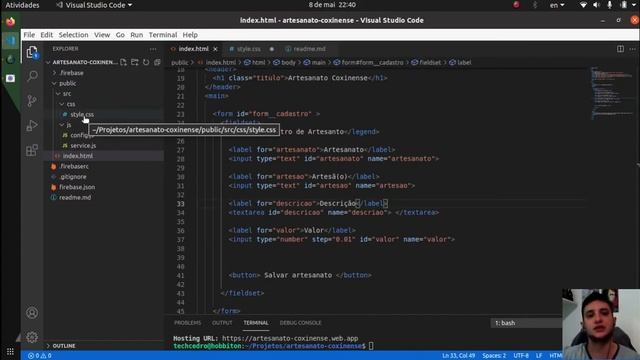640x360 pixels.
Task: Expand the Outline section
Action: 64,346
